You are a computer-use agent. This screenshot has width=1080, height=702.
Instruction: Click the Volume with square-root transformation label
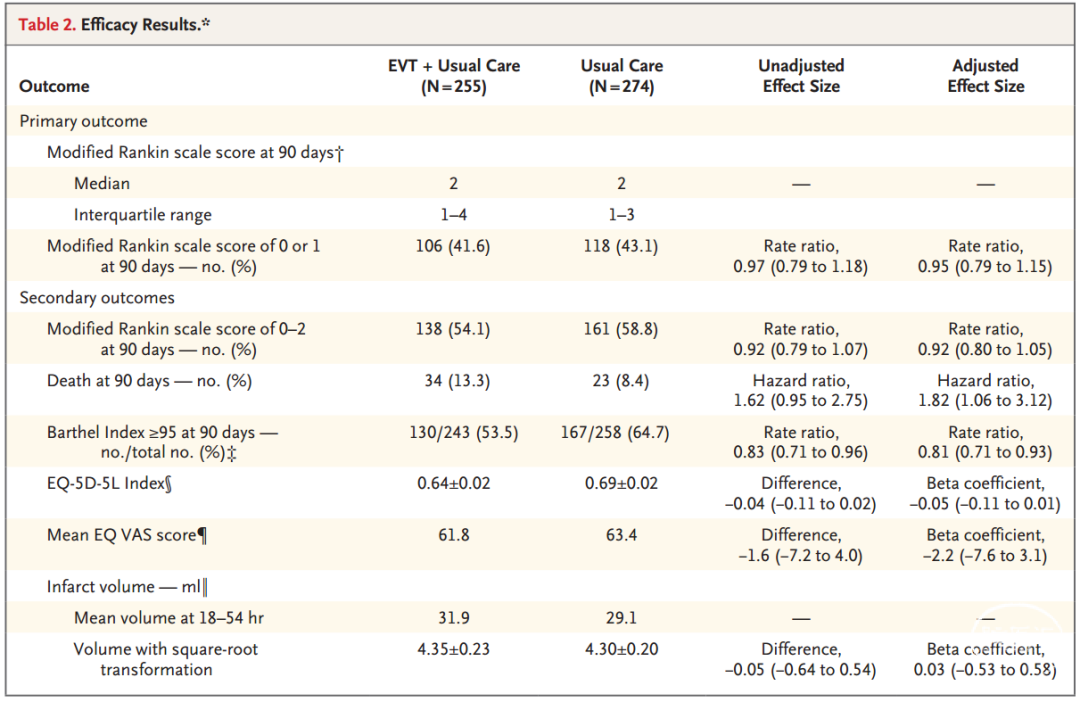pos(166,659)
